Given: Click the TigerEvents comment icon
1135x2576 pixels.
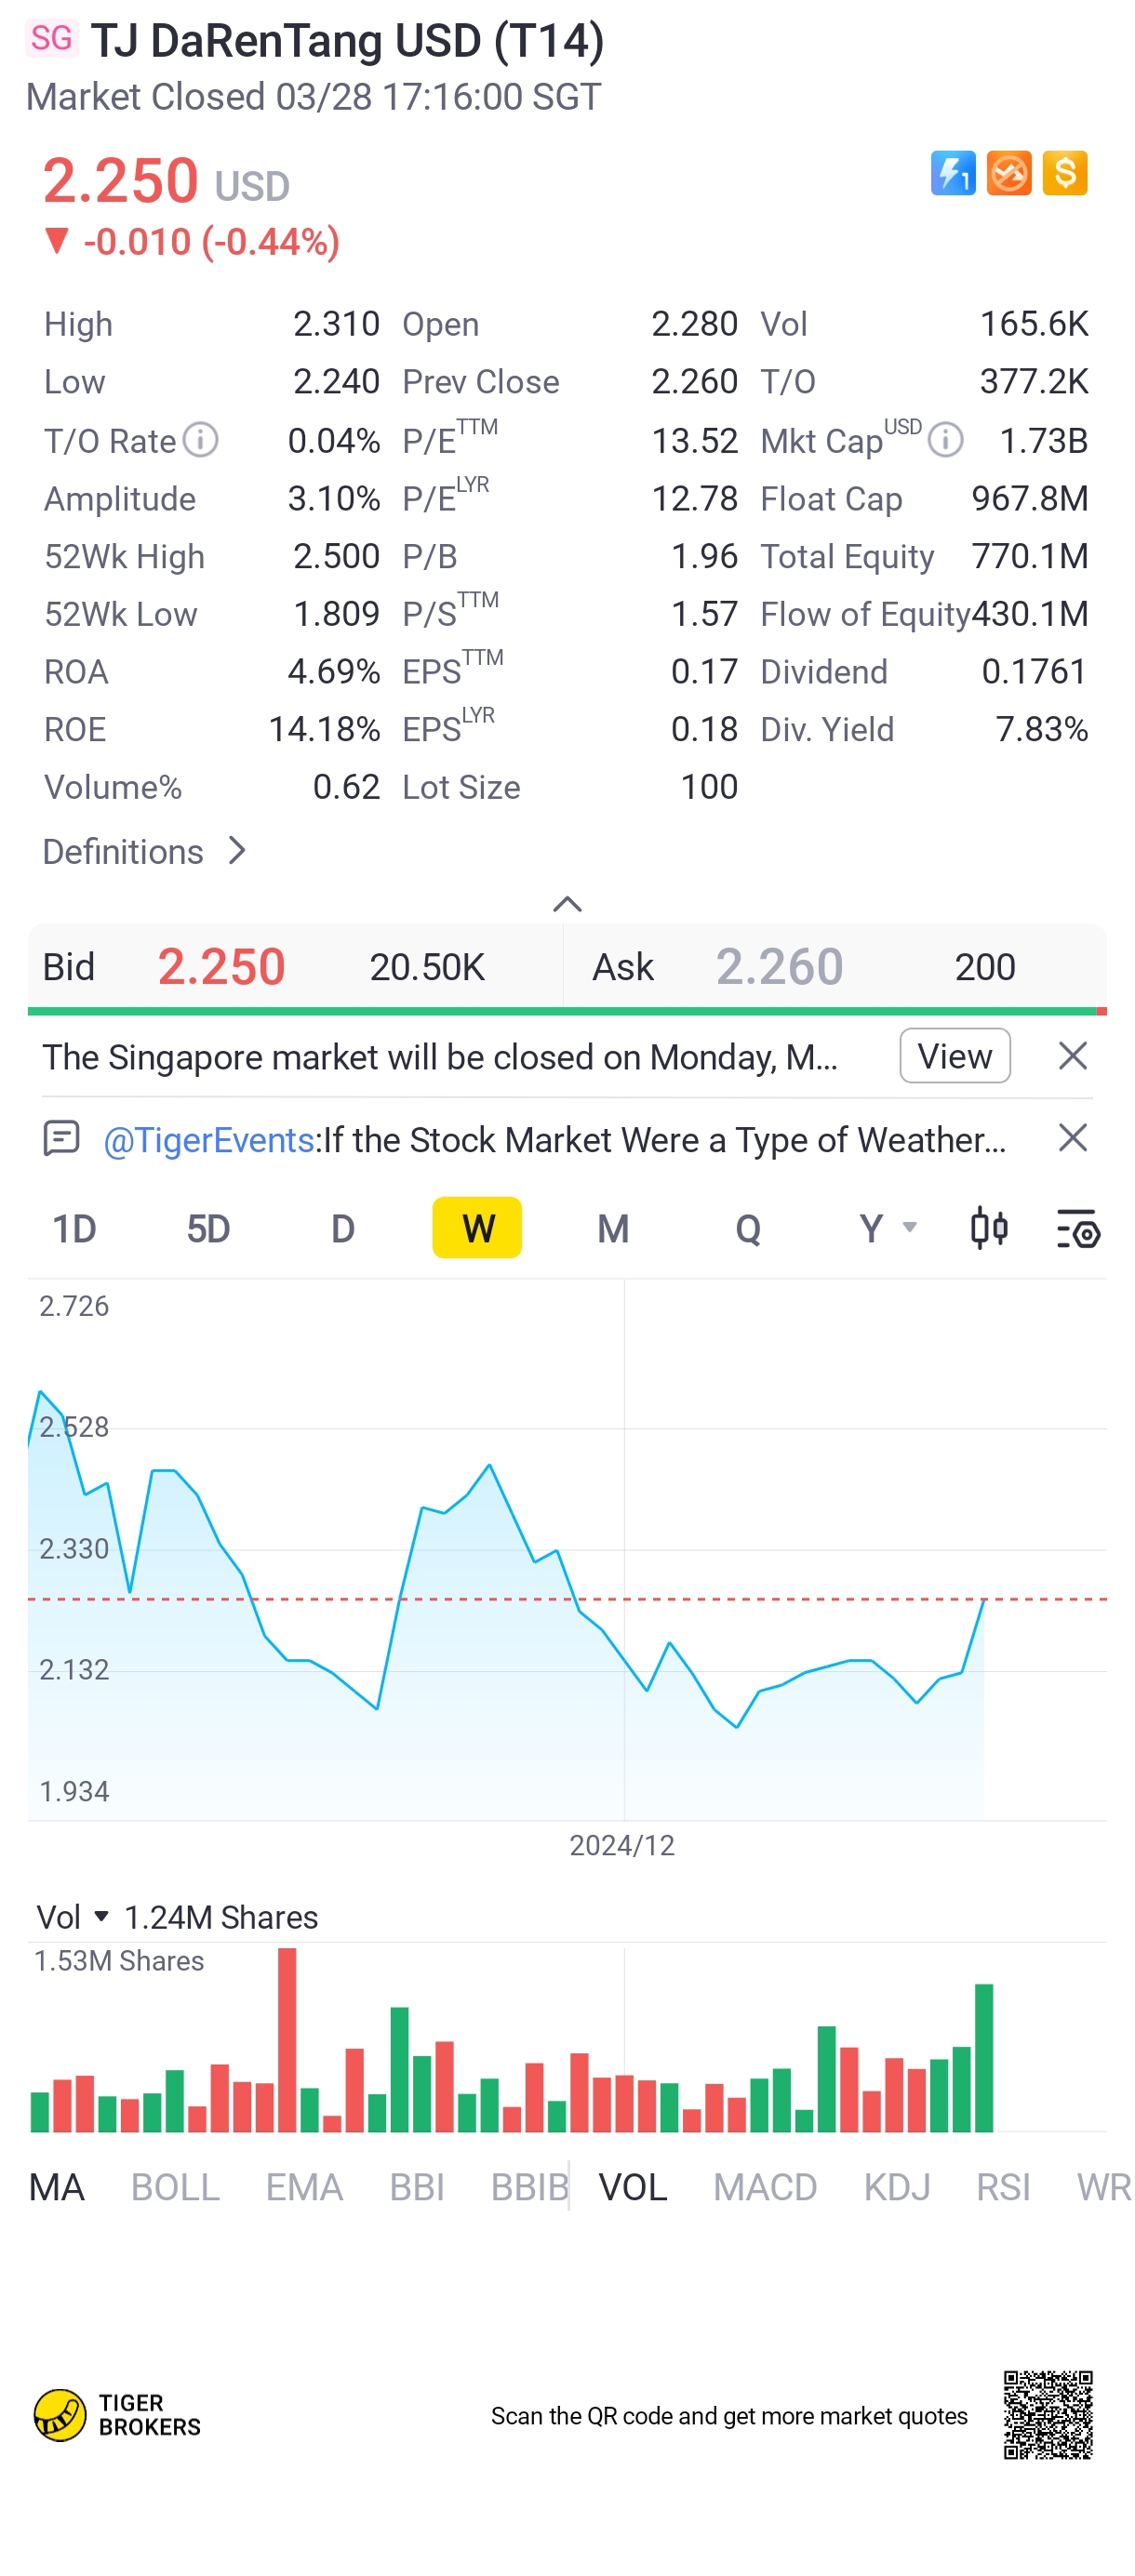Looking at the screenshot, I should 62,1138.
